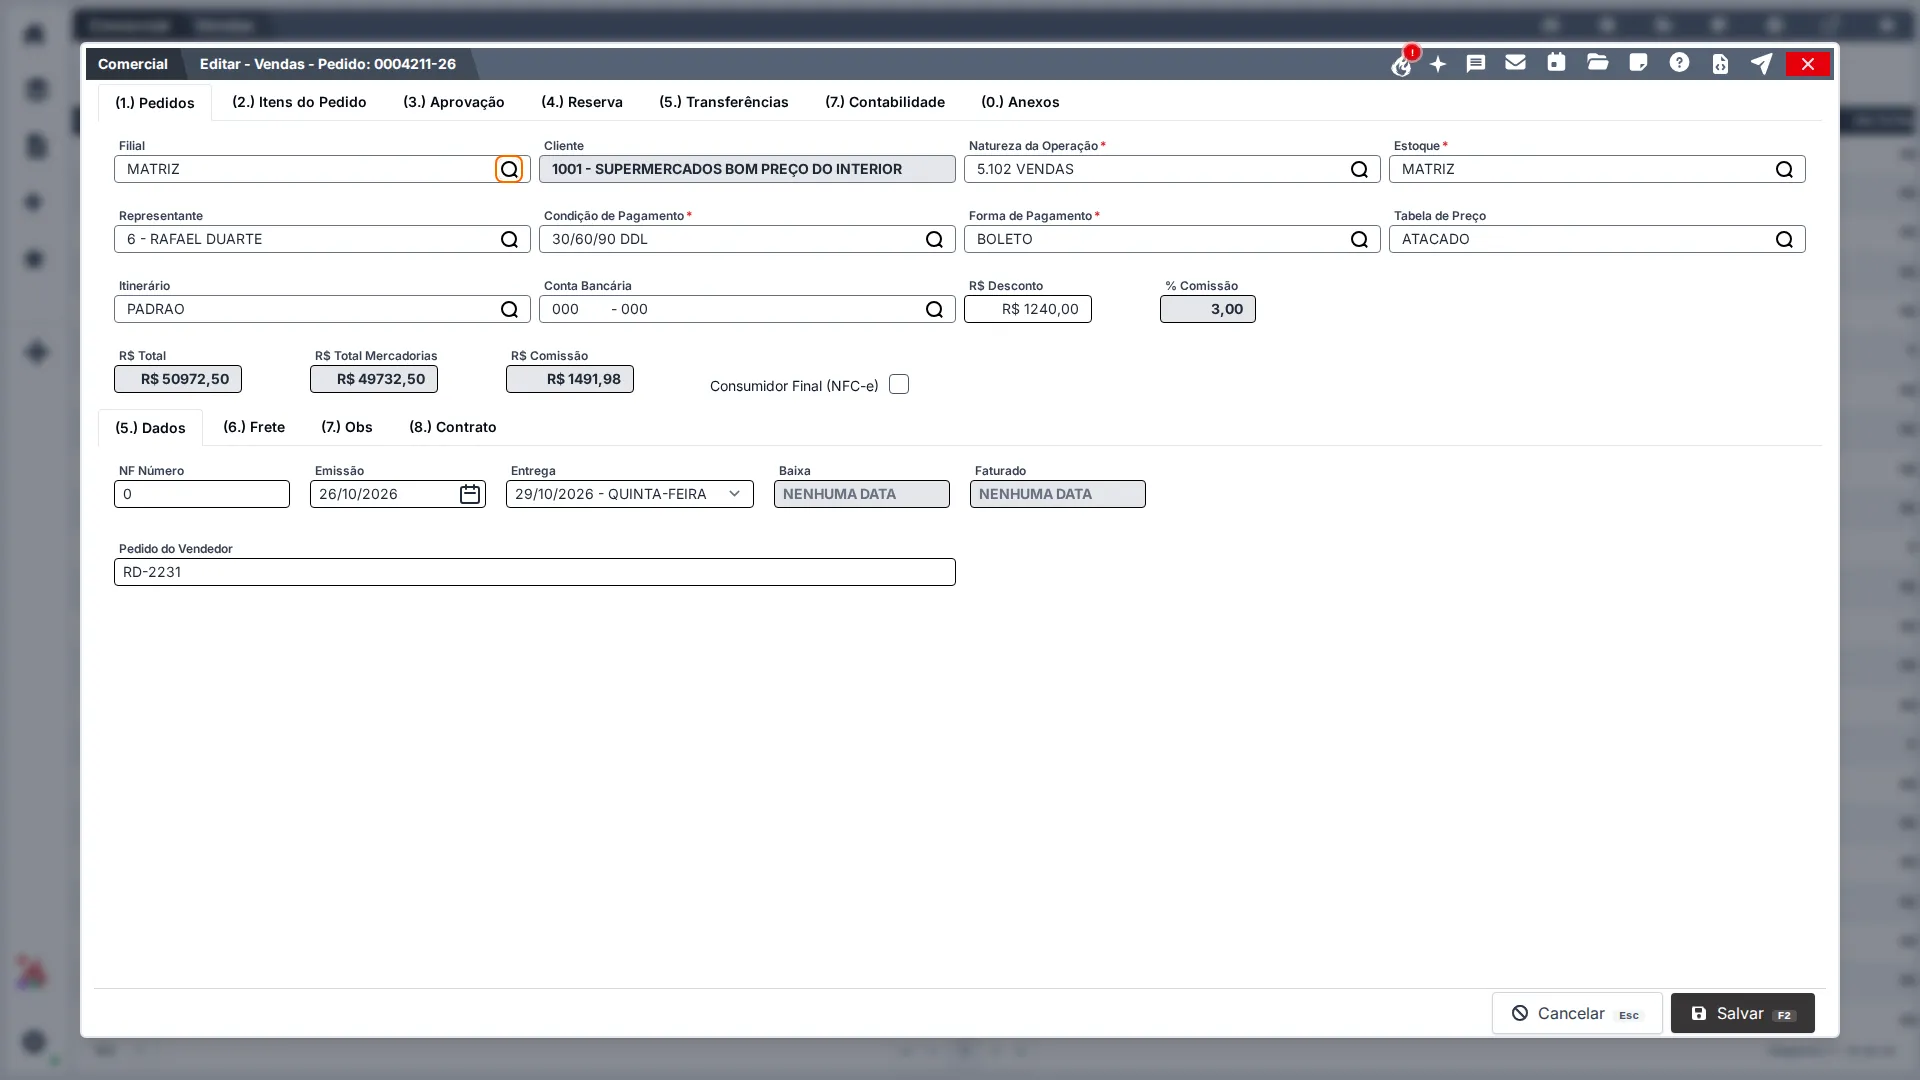Image resolution: width=1920 pixels, height=1080 pixels.
Task: Open the (3.) Aprovação tab
Action: click(x=453, y=102)
